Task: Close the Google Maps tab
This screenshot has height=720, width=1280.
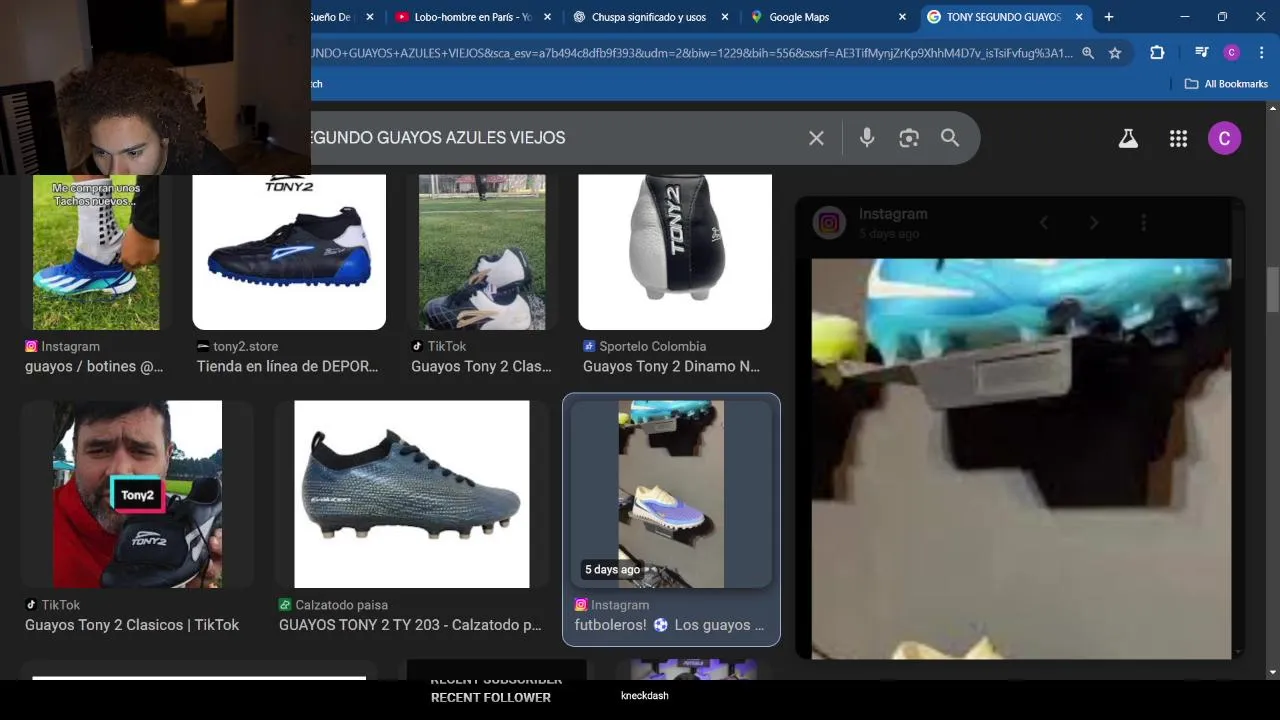Action: click(x=902, y=17)
